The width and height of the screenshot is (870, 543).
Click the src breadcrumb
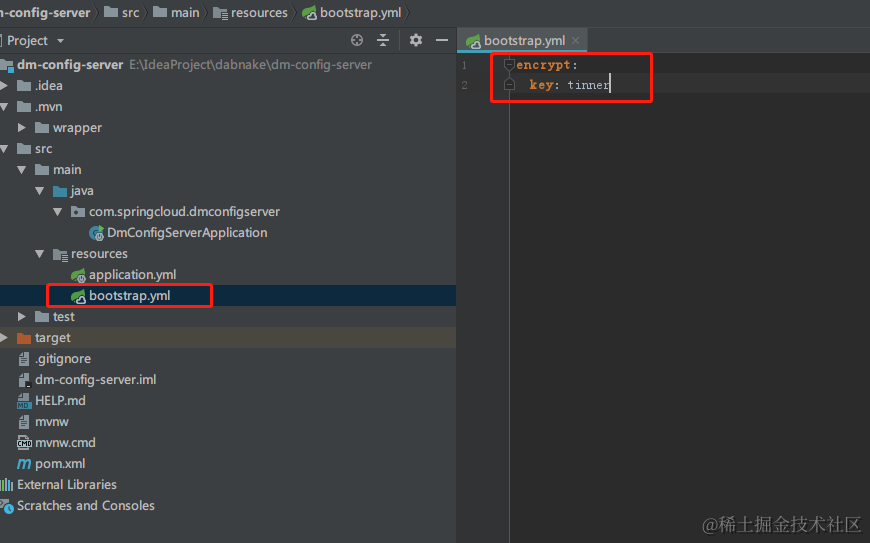[x=122, y=13]
